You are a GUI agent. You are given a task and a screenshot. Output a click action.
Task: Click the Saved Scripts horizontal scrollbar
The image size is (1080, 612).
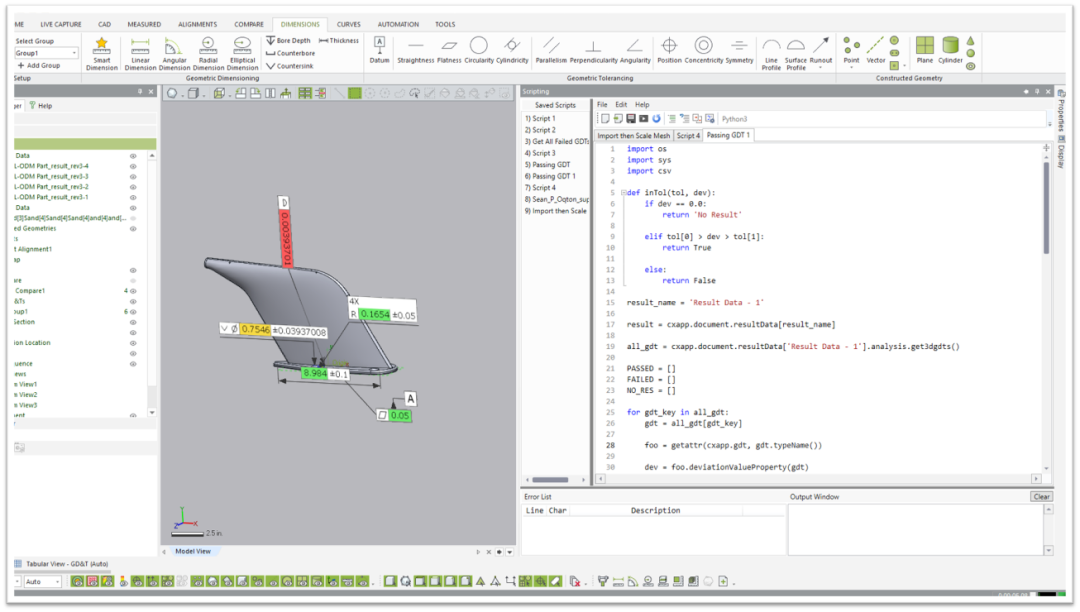(x=550, y=480)
